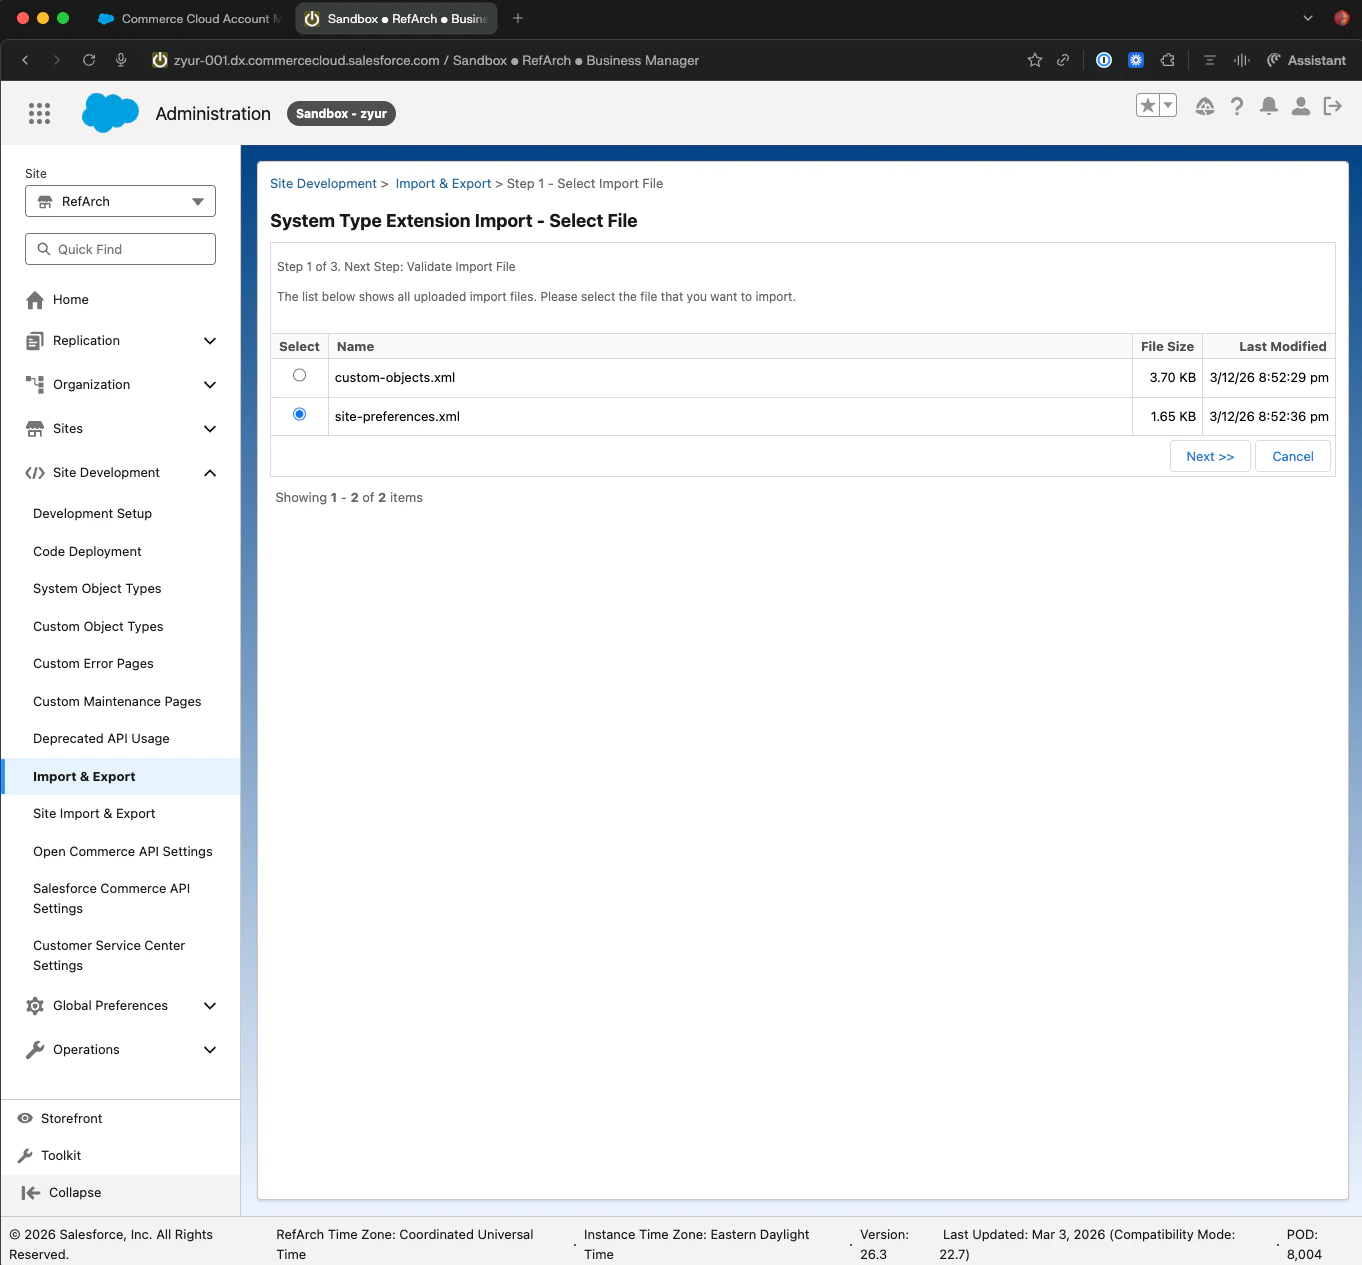
Task: Click the microphone icon in the address bar
Action: 121,60
